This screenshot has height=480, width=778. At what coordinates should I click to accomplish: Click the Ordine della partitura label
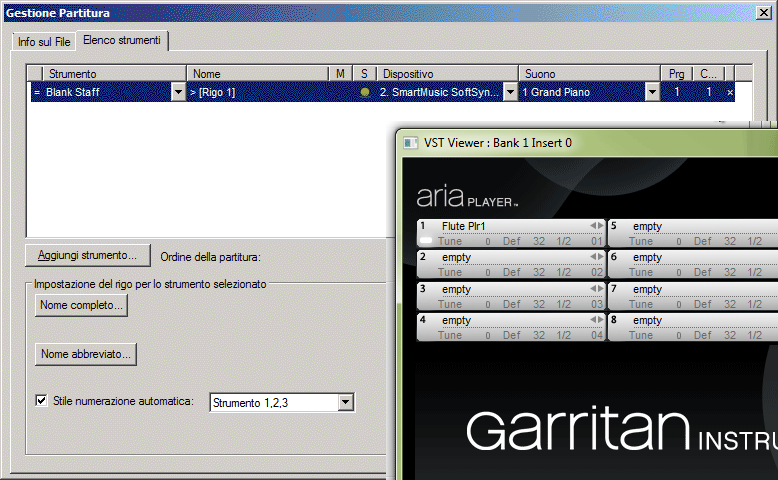210,257
